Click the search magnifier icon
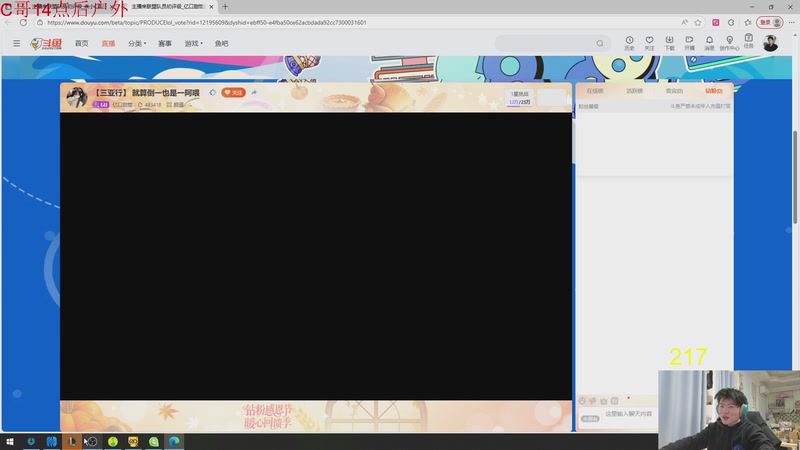Screen dimensions: 800x450 click(x=600, y=43)
